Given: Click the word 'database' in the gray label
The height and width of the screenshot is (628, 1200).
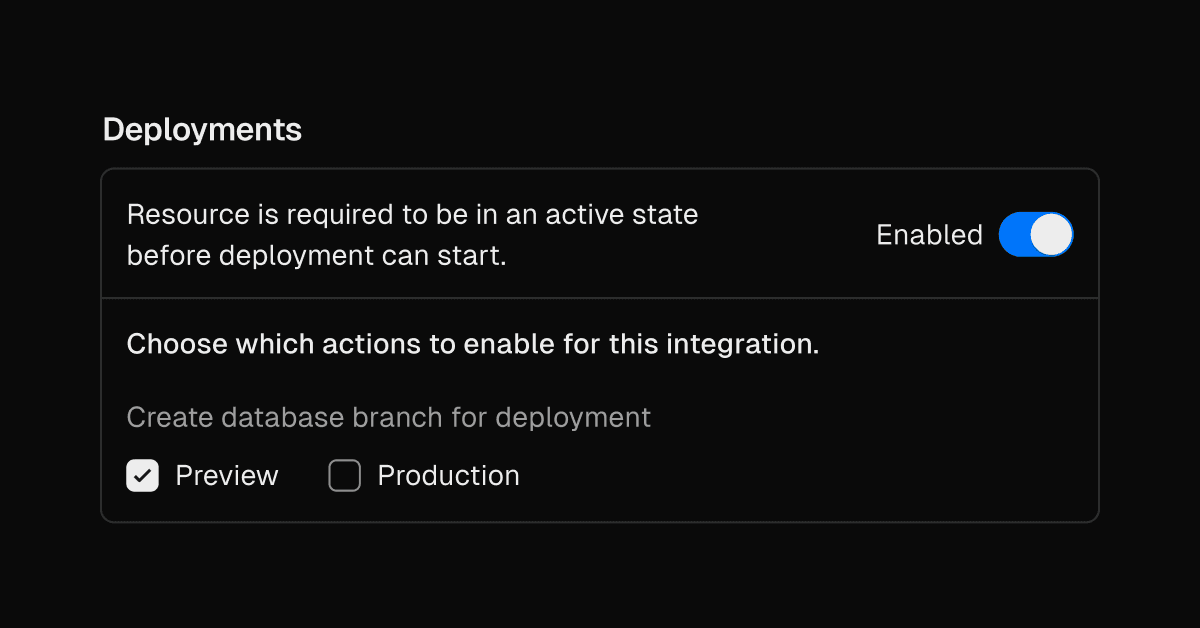Looking at the screenshot, I should click(x=286, y=417).
